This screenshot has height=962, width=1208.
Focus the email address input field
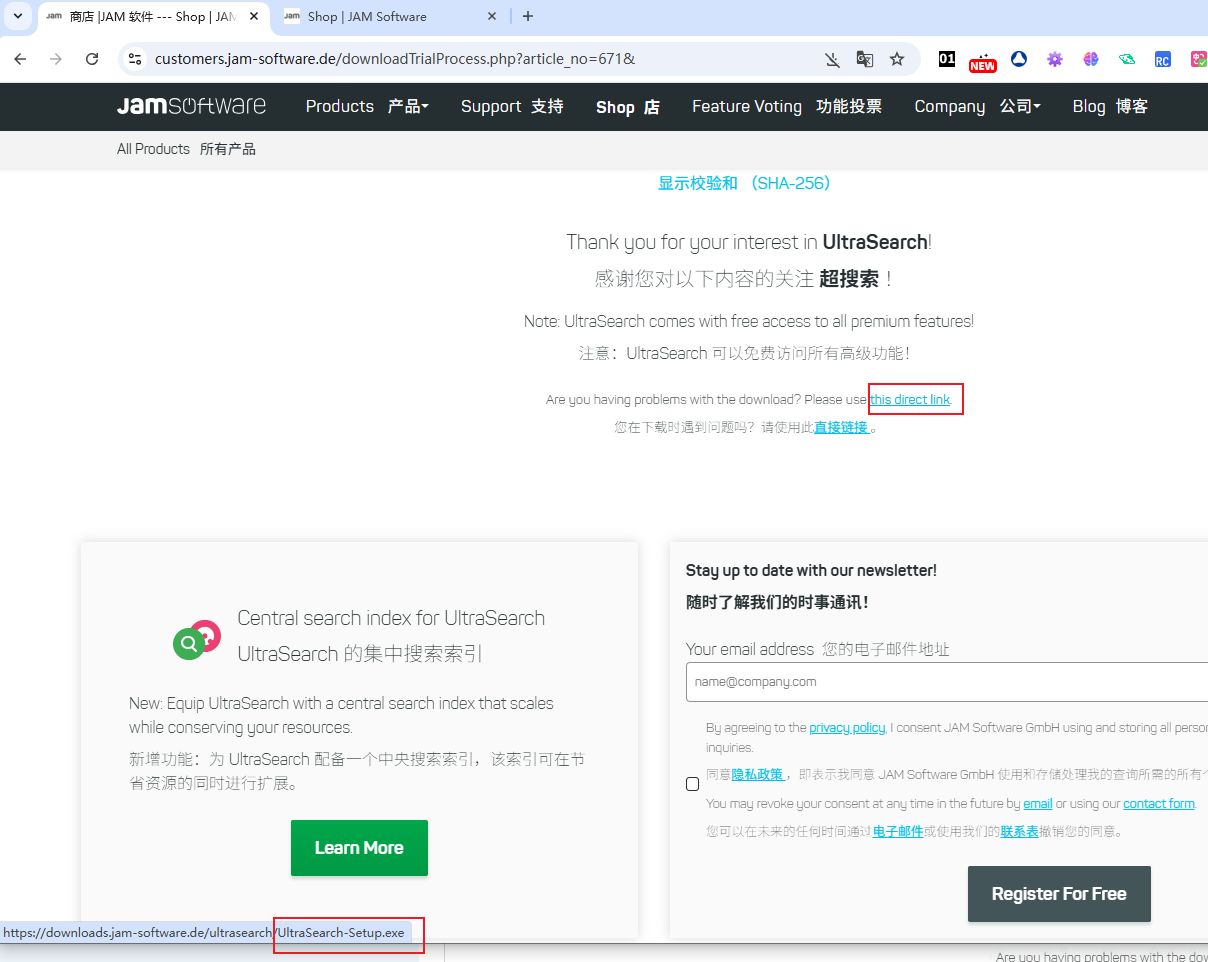pos(946,682)
